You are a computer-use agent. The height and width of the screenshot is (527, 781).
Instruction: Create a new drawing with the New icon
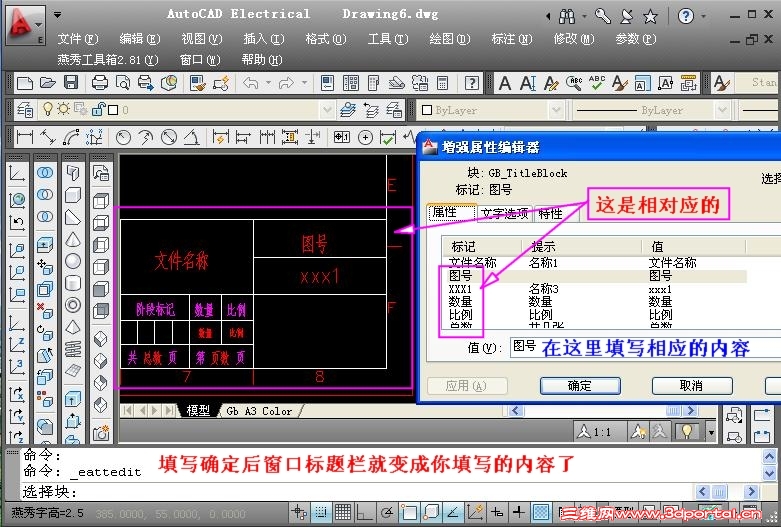coord(24,83)
